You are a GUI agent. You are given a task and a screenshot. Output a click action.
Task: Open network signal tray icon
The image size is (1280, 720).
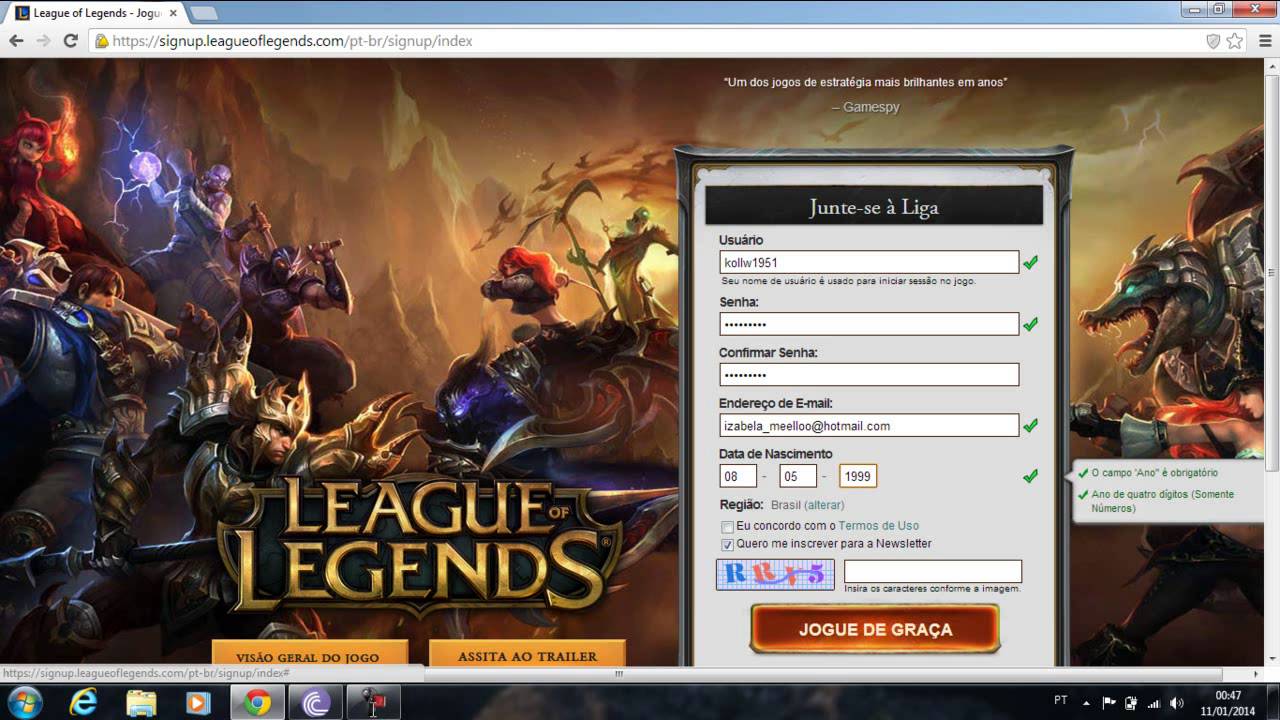click(x=1154, y=703)
